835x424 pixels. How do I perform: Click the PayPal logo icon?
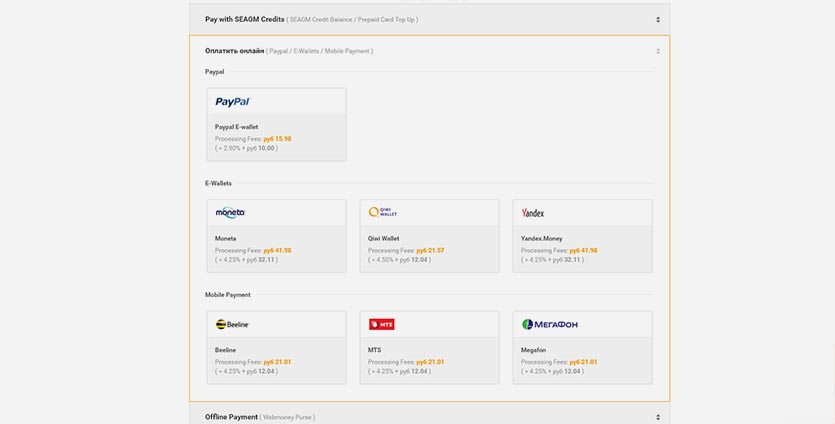coord(232,101)
